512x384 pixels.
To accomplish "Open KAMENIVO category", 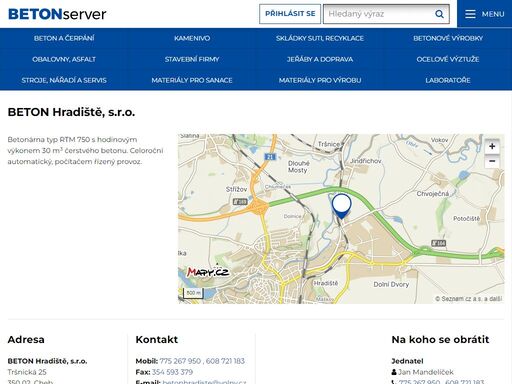I will pos(192,38).
